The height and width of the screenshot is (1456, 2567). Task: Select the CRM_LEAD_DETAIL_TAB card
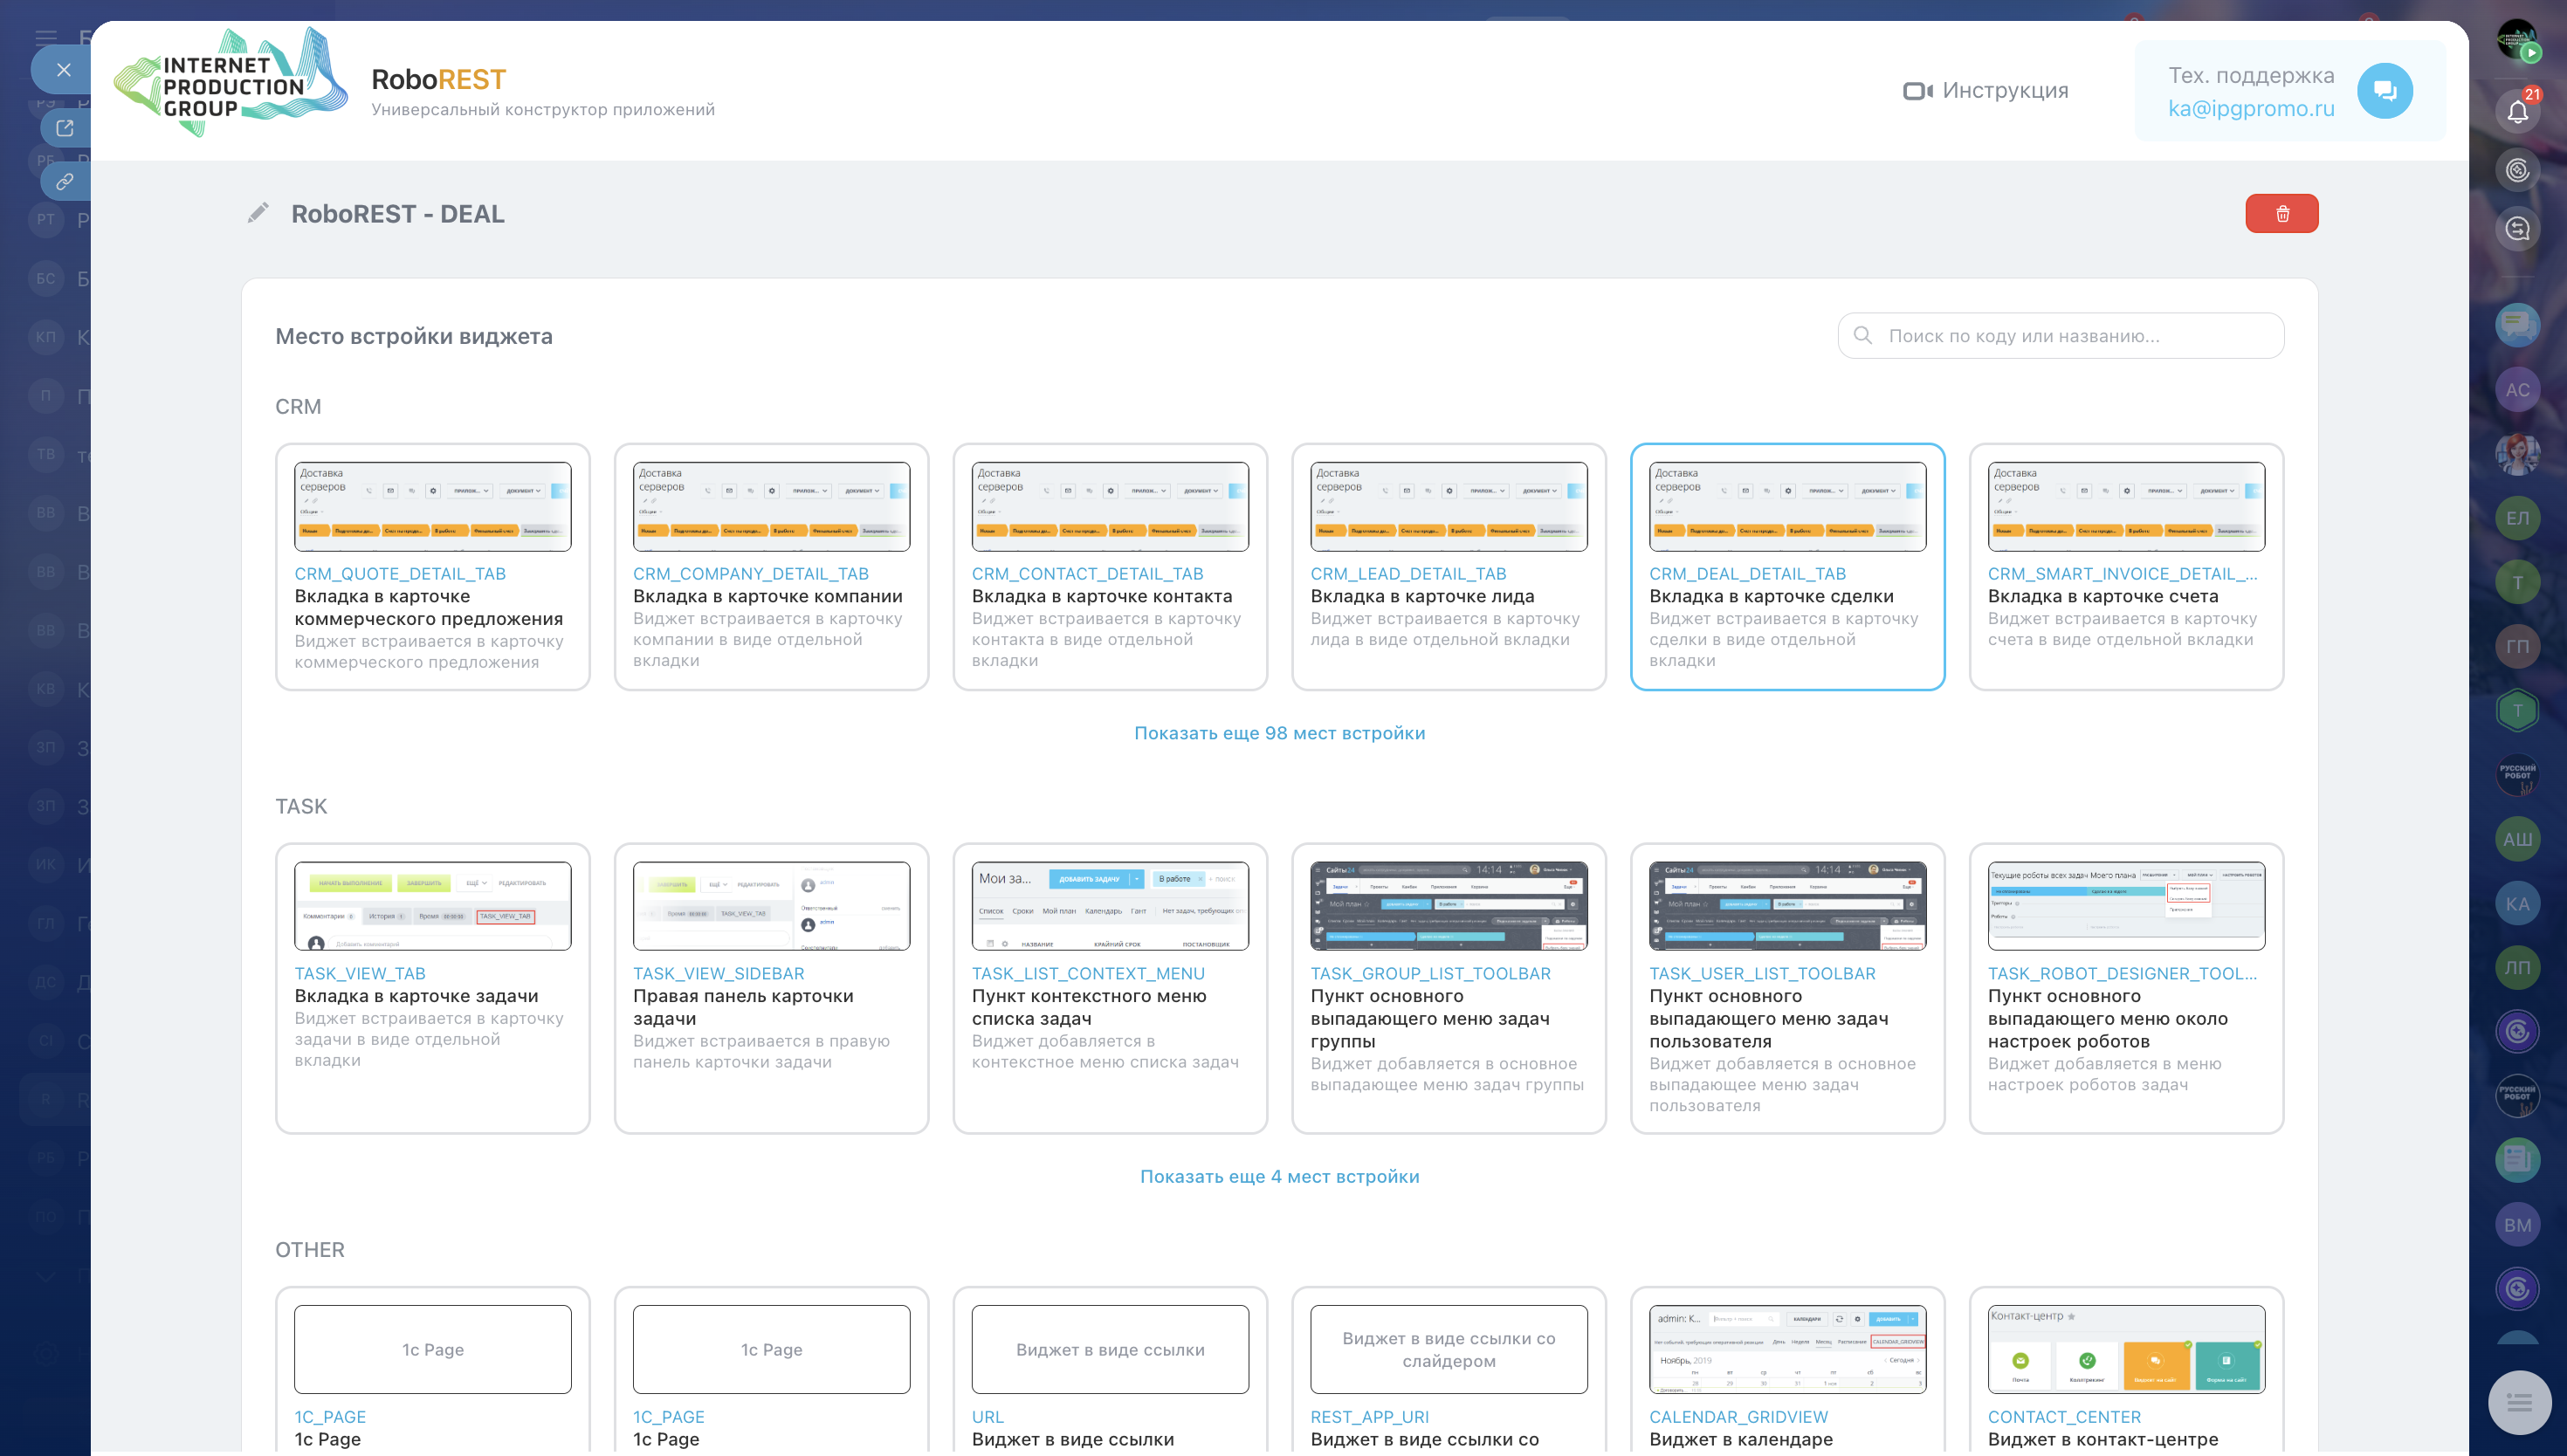(1448, 567)
